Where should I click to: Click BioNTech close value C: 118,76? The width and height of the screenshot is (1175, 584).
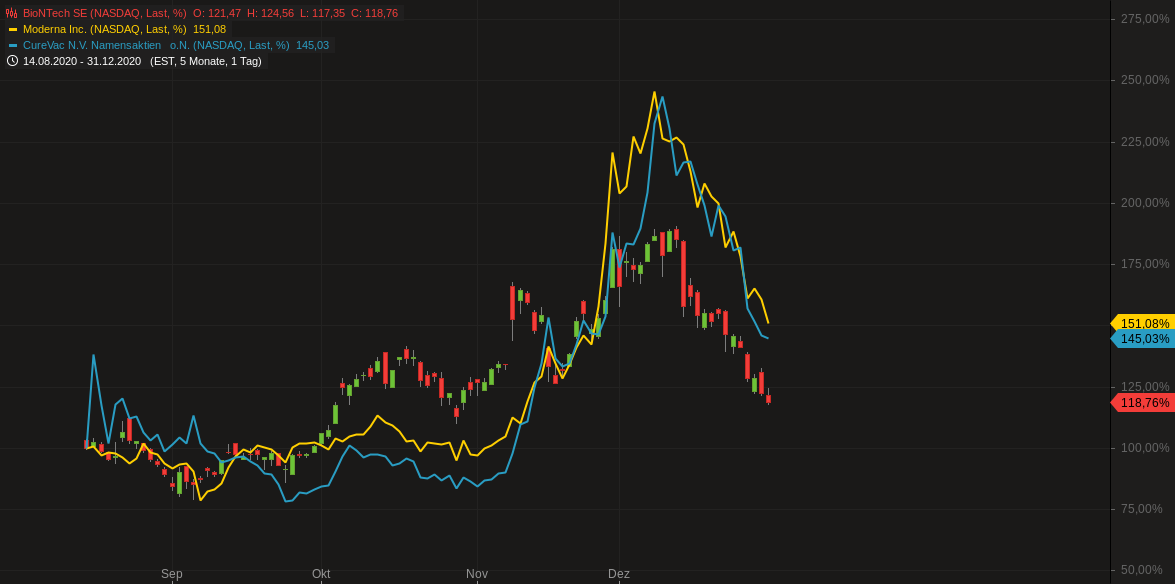pyautogui.click(x=375, y=13)
